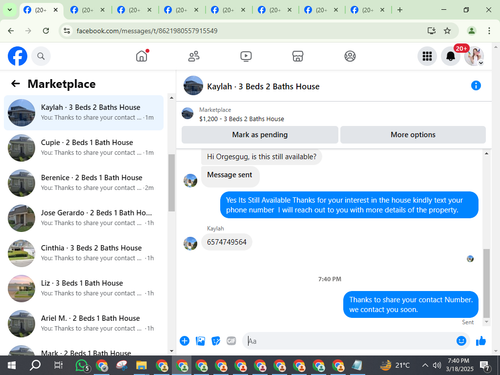This screenshot has height=375, width=500.
Task: Open the $1,200 3 Beds 2 Baths House listing
Action: [242, 119]
